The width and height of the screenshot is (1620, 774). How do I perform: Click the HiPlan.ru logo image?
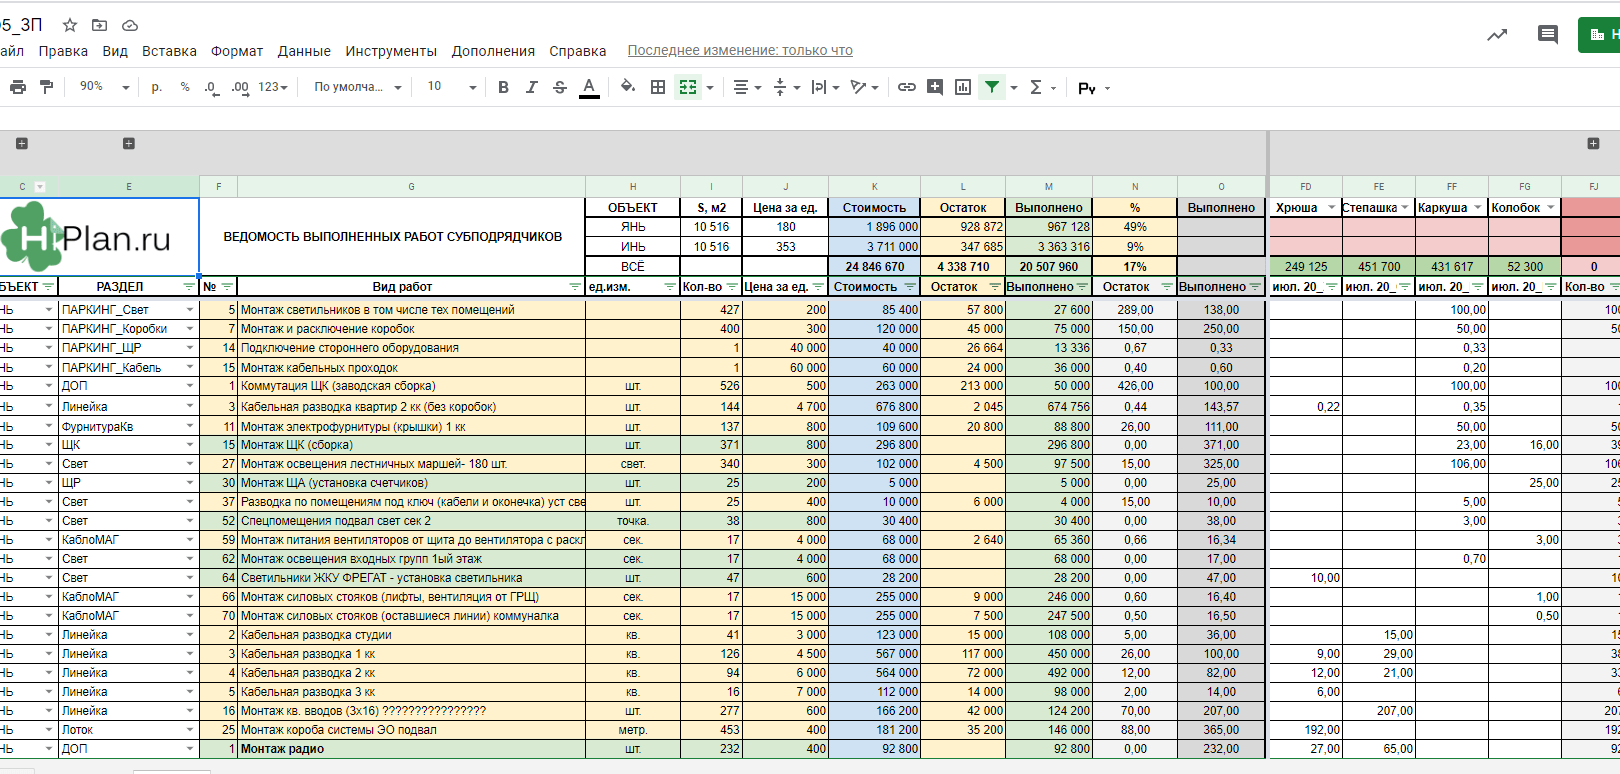pyautogui.click(x=86, y=237)
